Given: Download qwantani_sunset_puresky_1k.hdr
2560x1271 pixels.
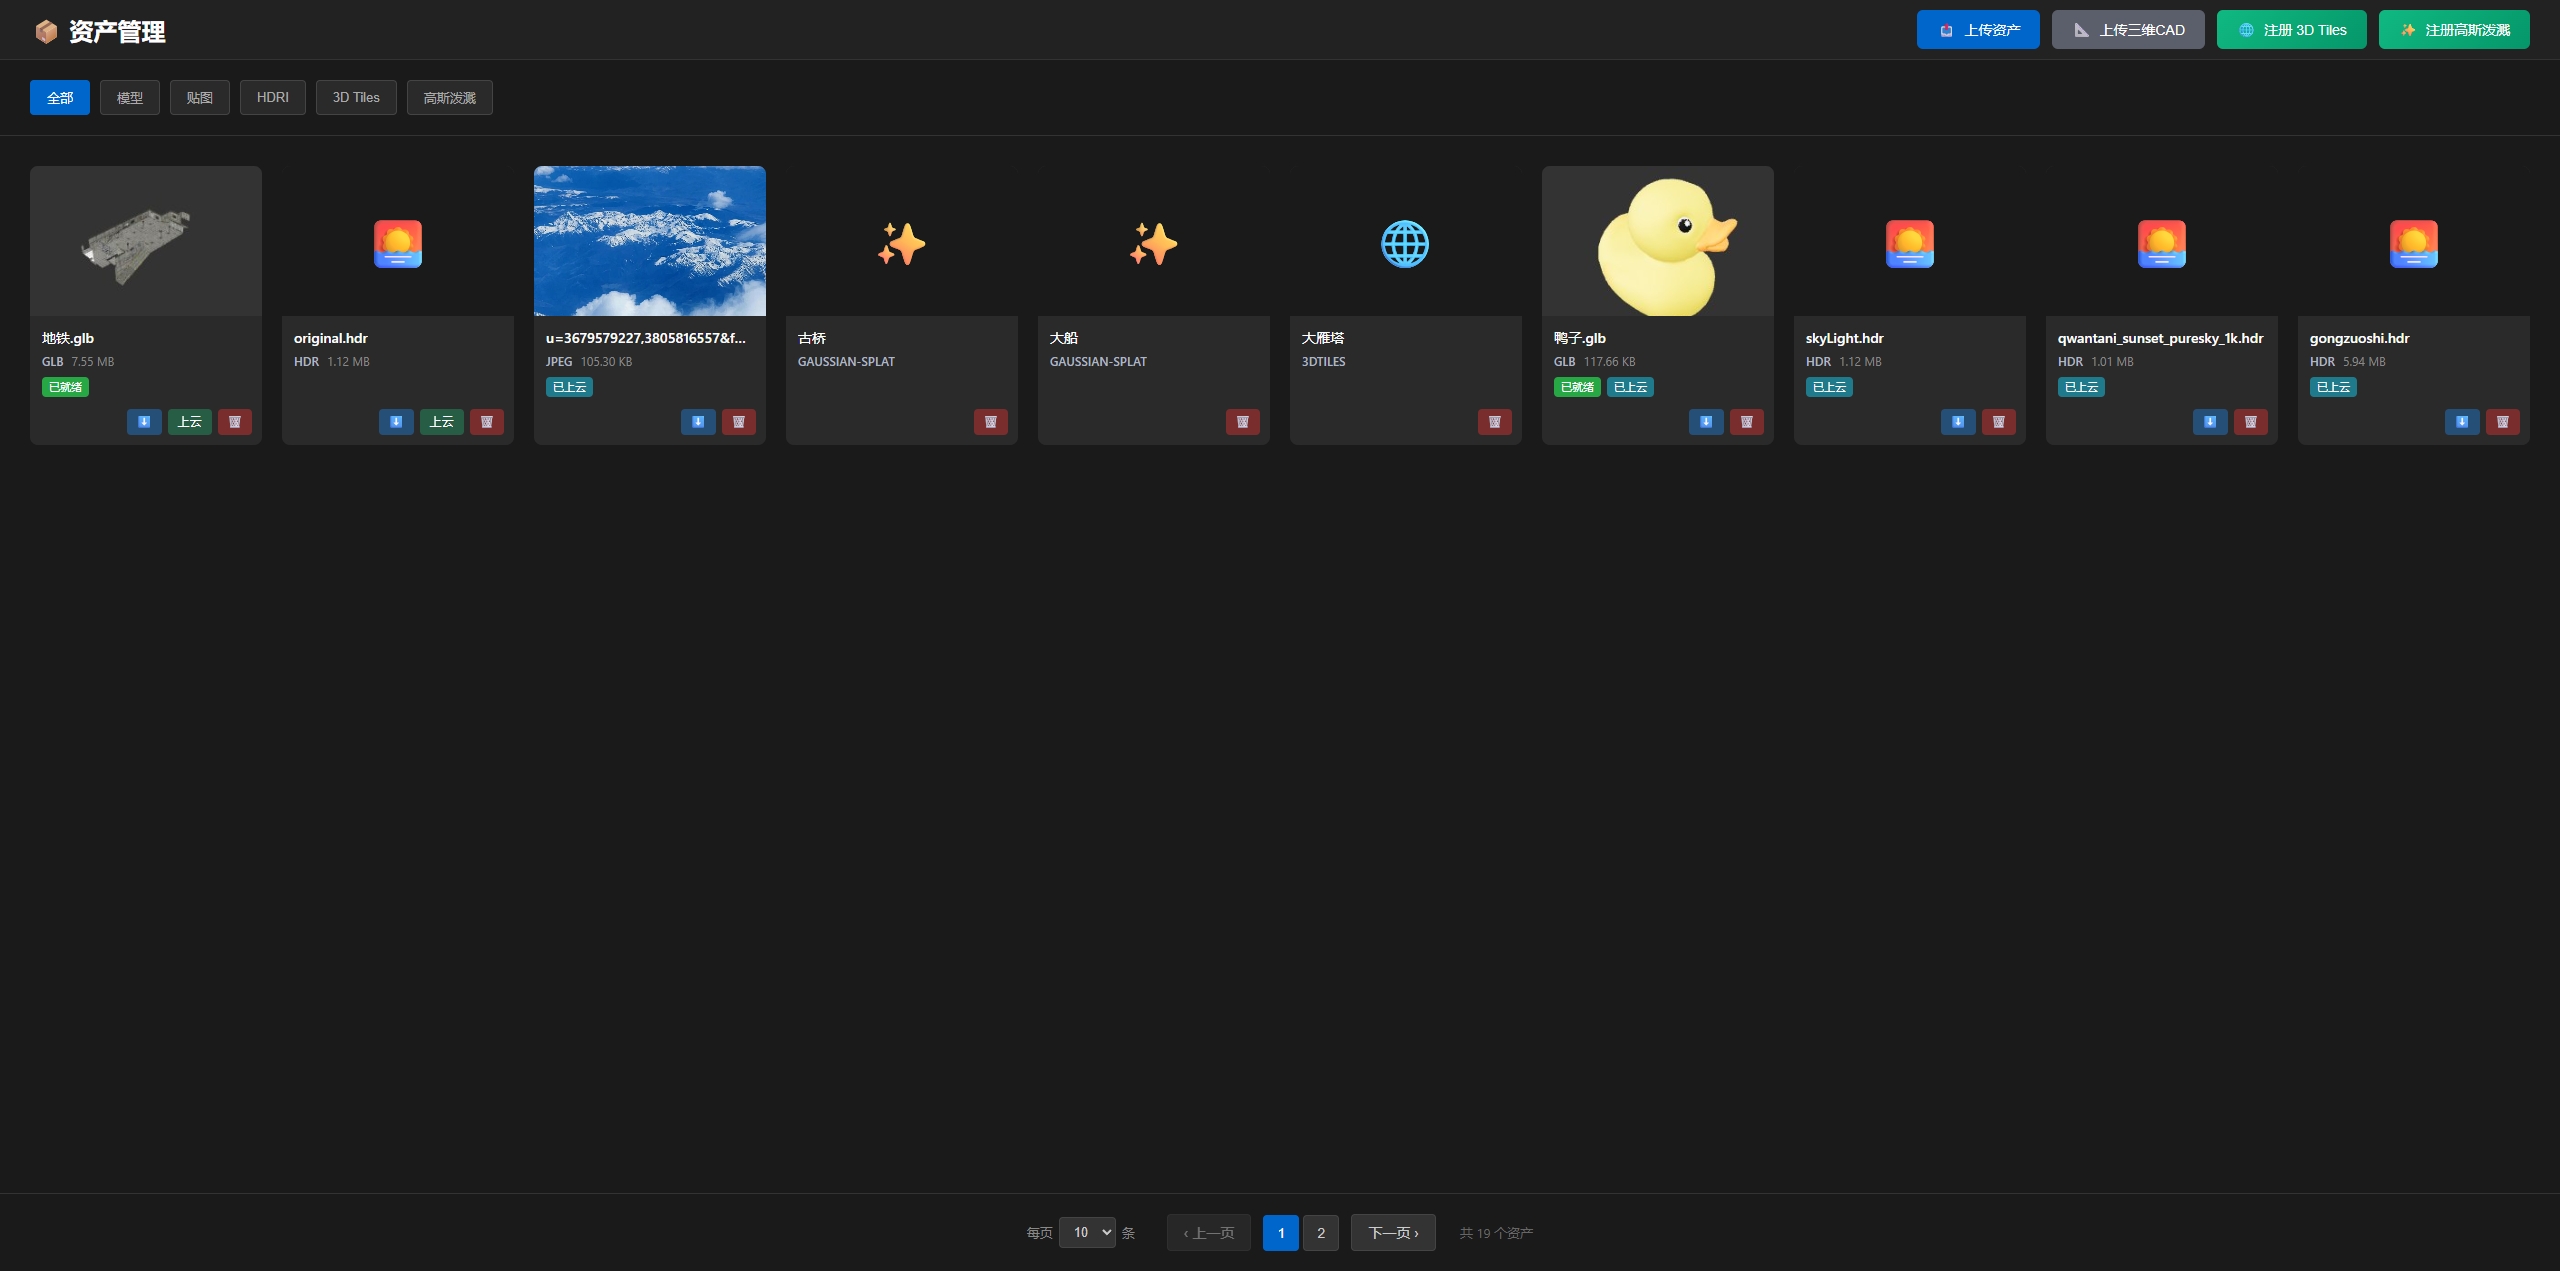Looking at the screenshot, I should 2210,422.
